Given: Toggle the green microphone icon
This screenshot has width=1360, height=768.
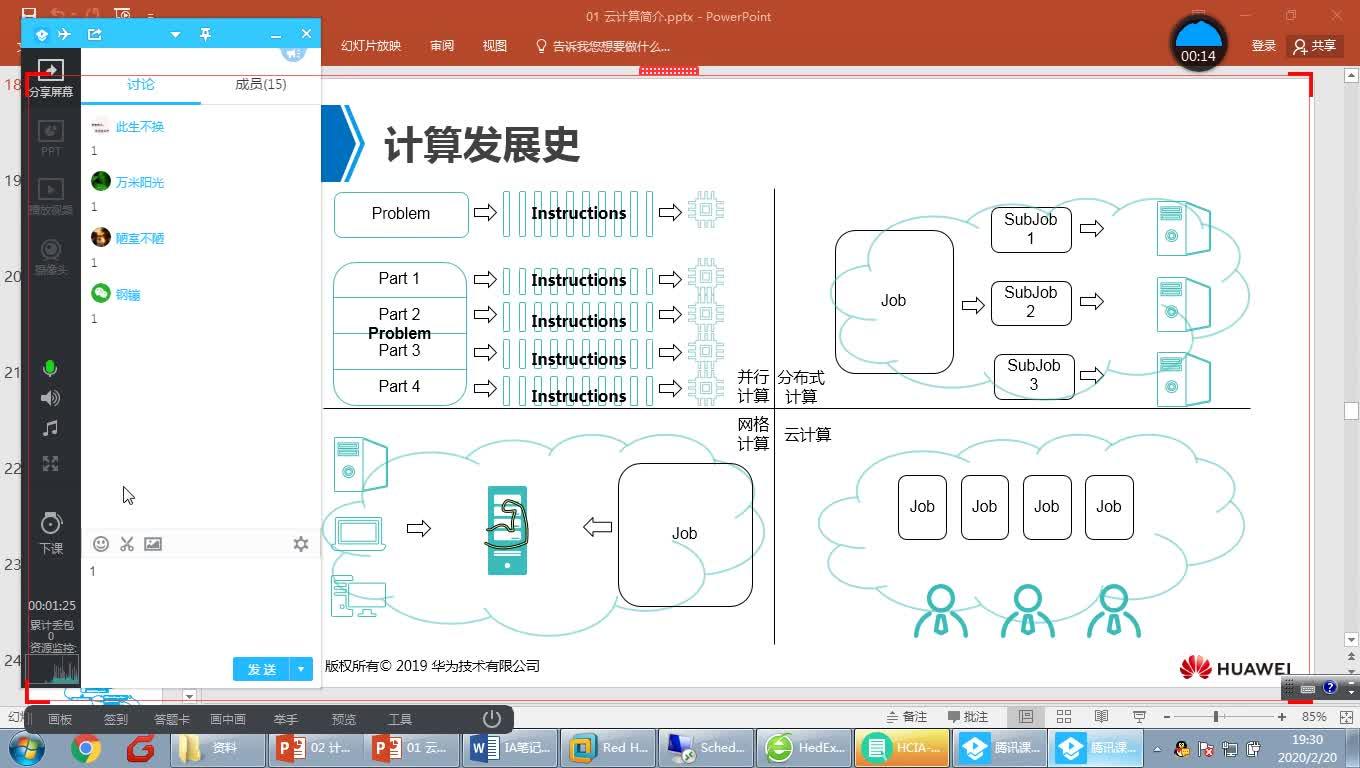Looking at the screenshot, I should click(50, 369).
